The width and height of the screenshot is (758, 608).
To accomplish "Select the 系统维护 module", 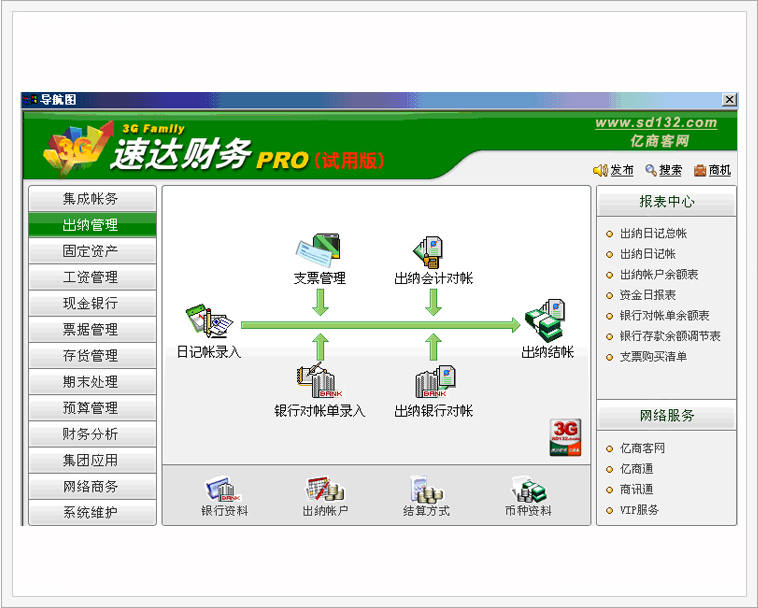I will click(x=92, y=512).
